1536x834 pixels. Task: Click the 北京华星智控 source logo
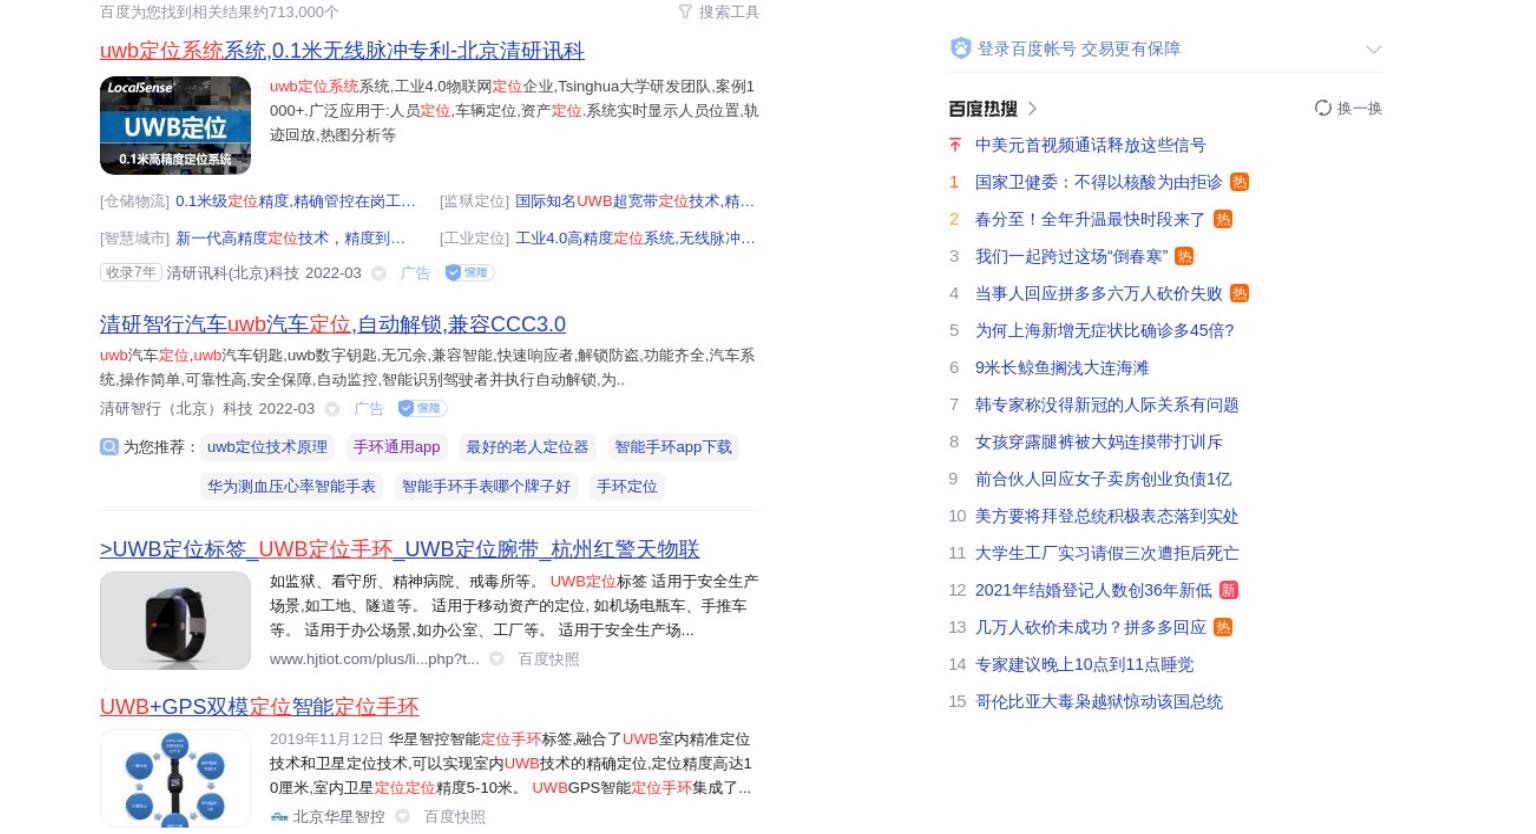click(279, 817)
